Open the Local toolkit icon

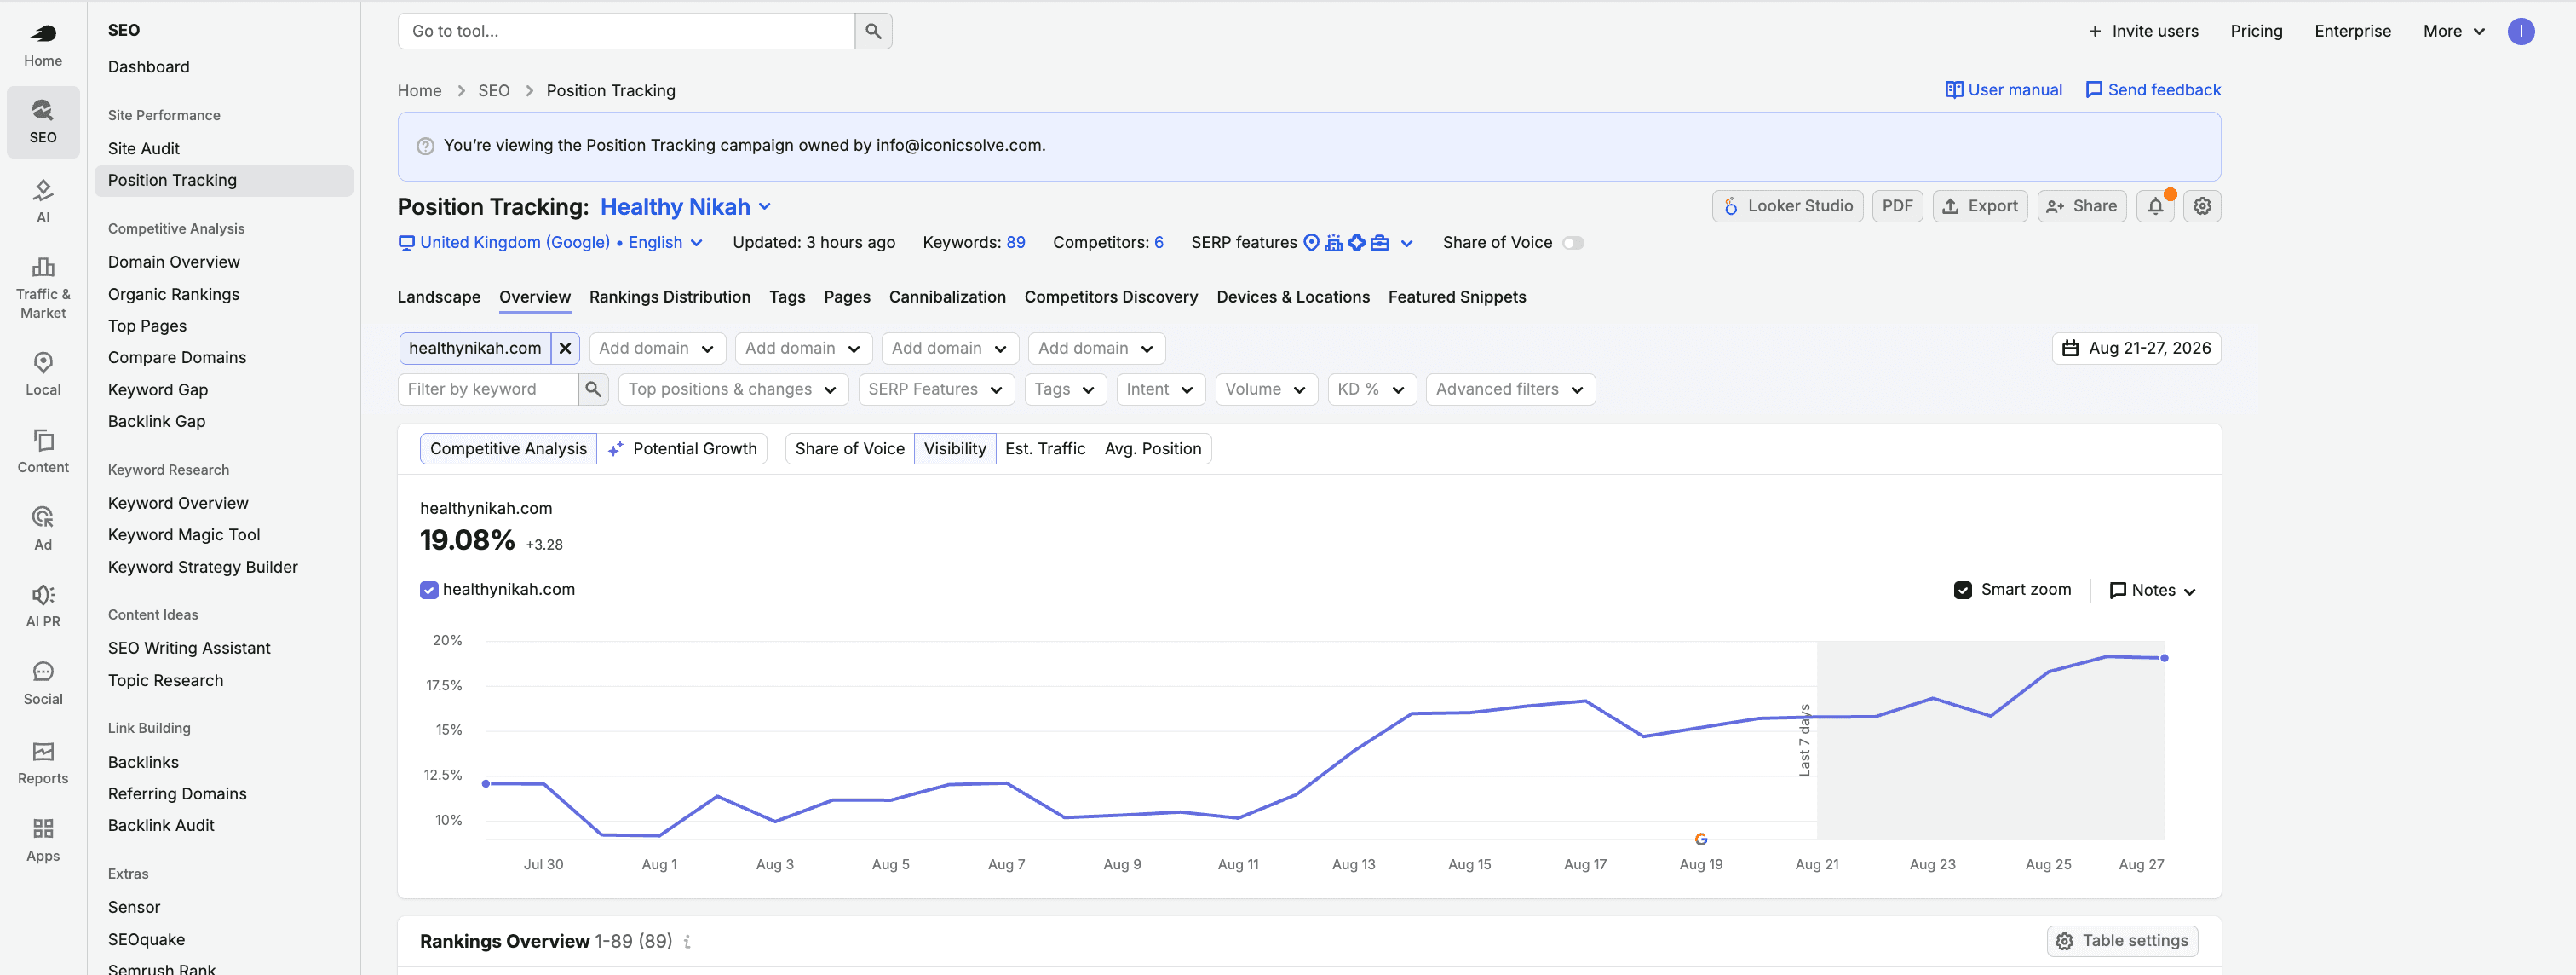tap(43, 374)
